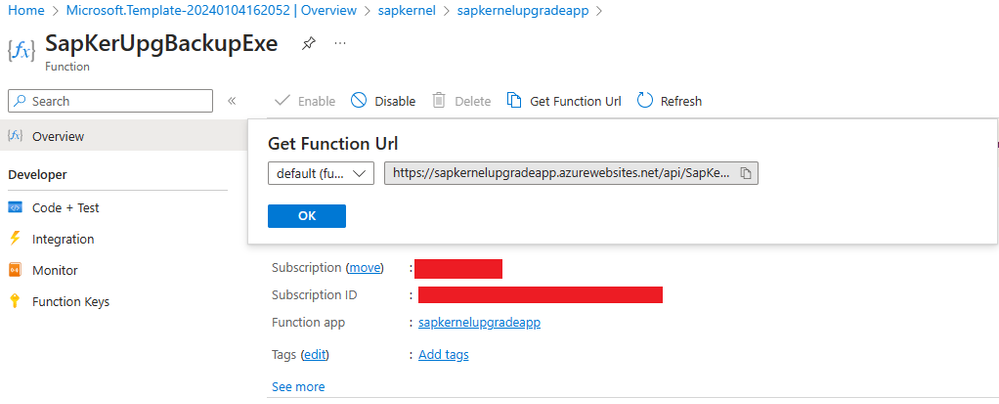The height and width of the screenshot is (404, 999).
Task: Click the function fx icon beside the title
Action: 22,50
